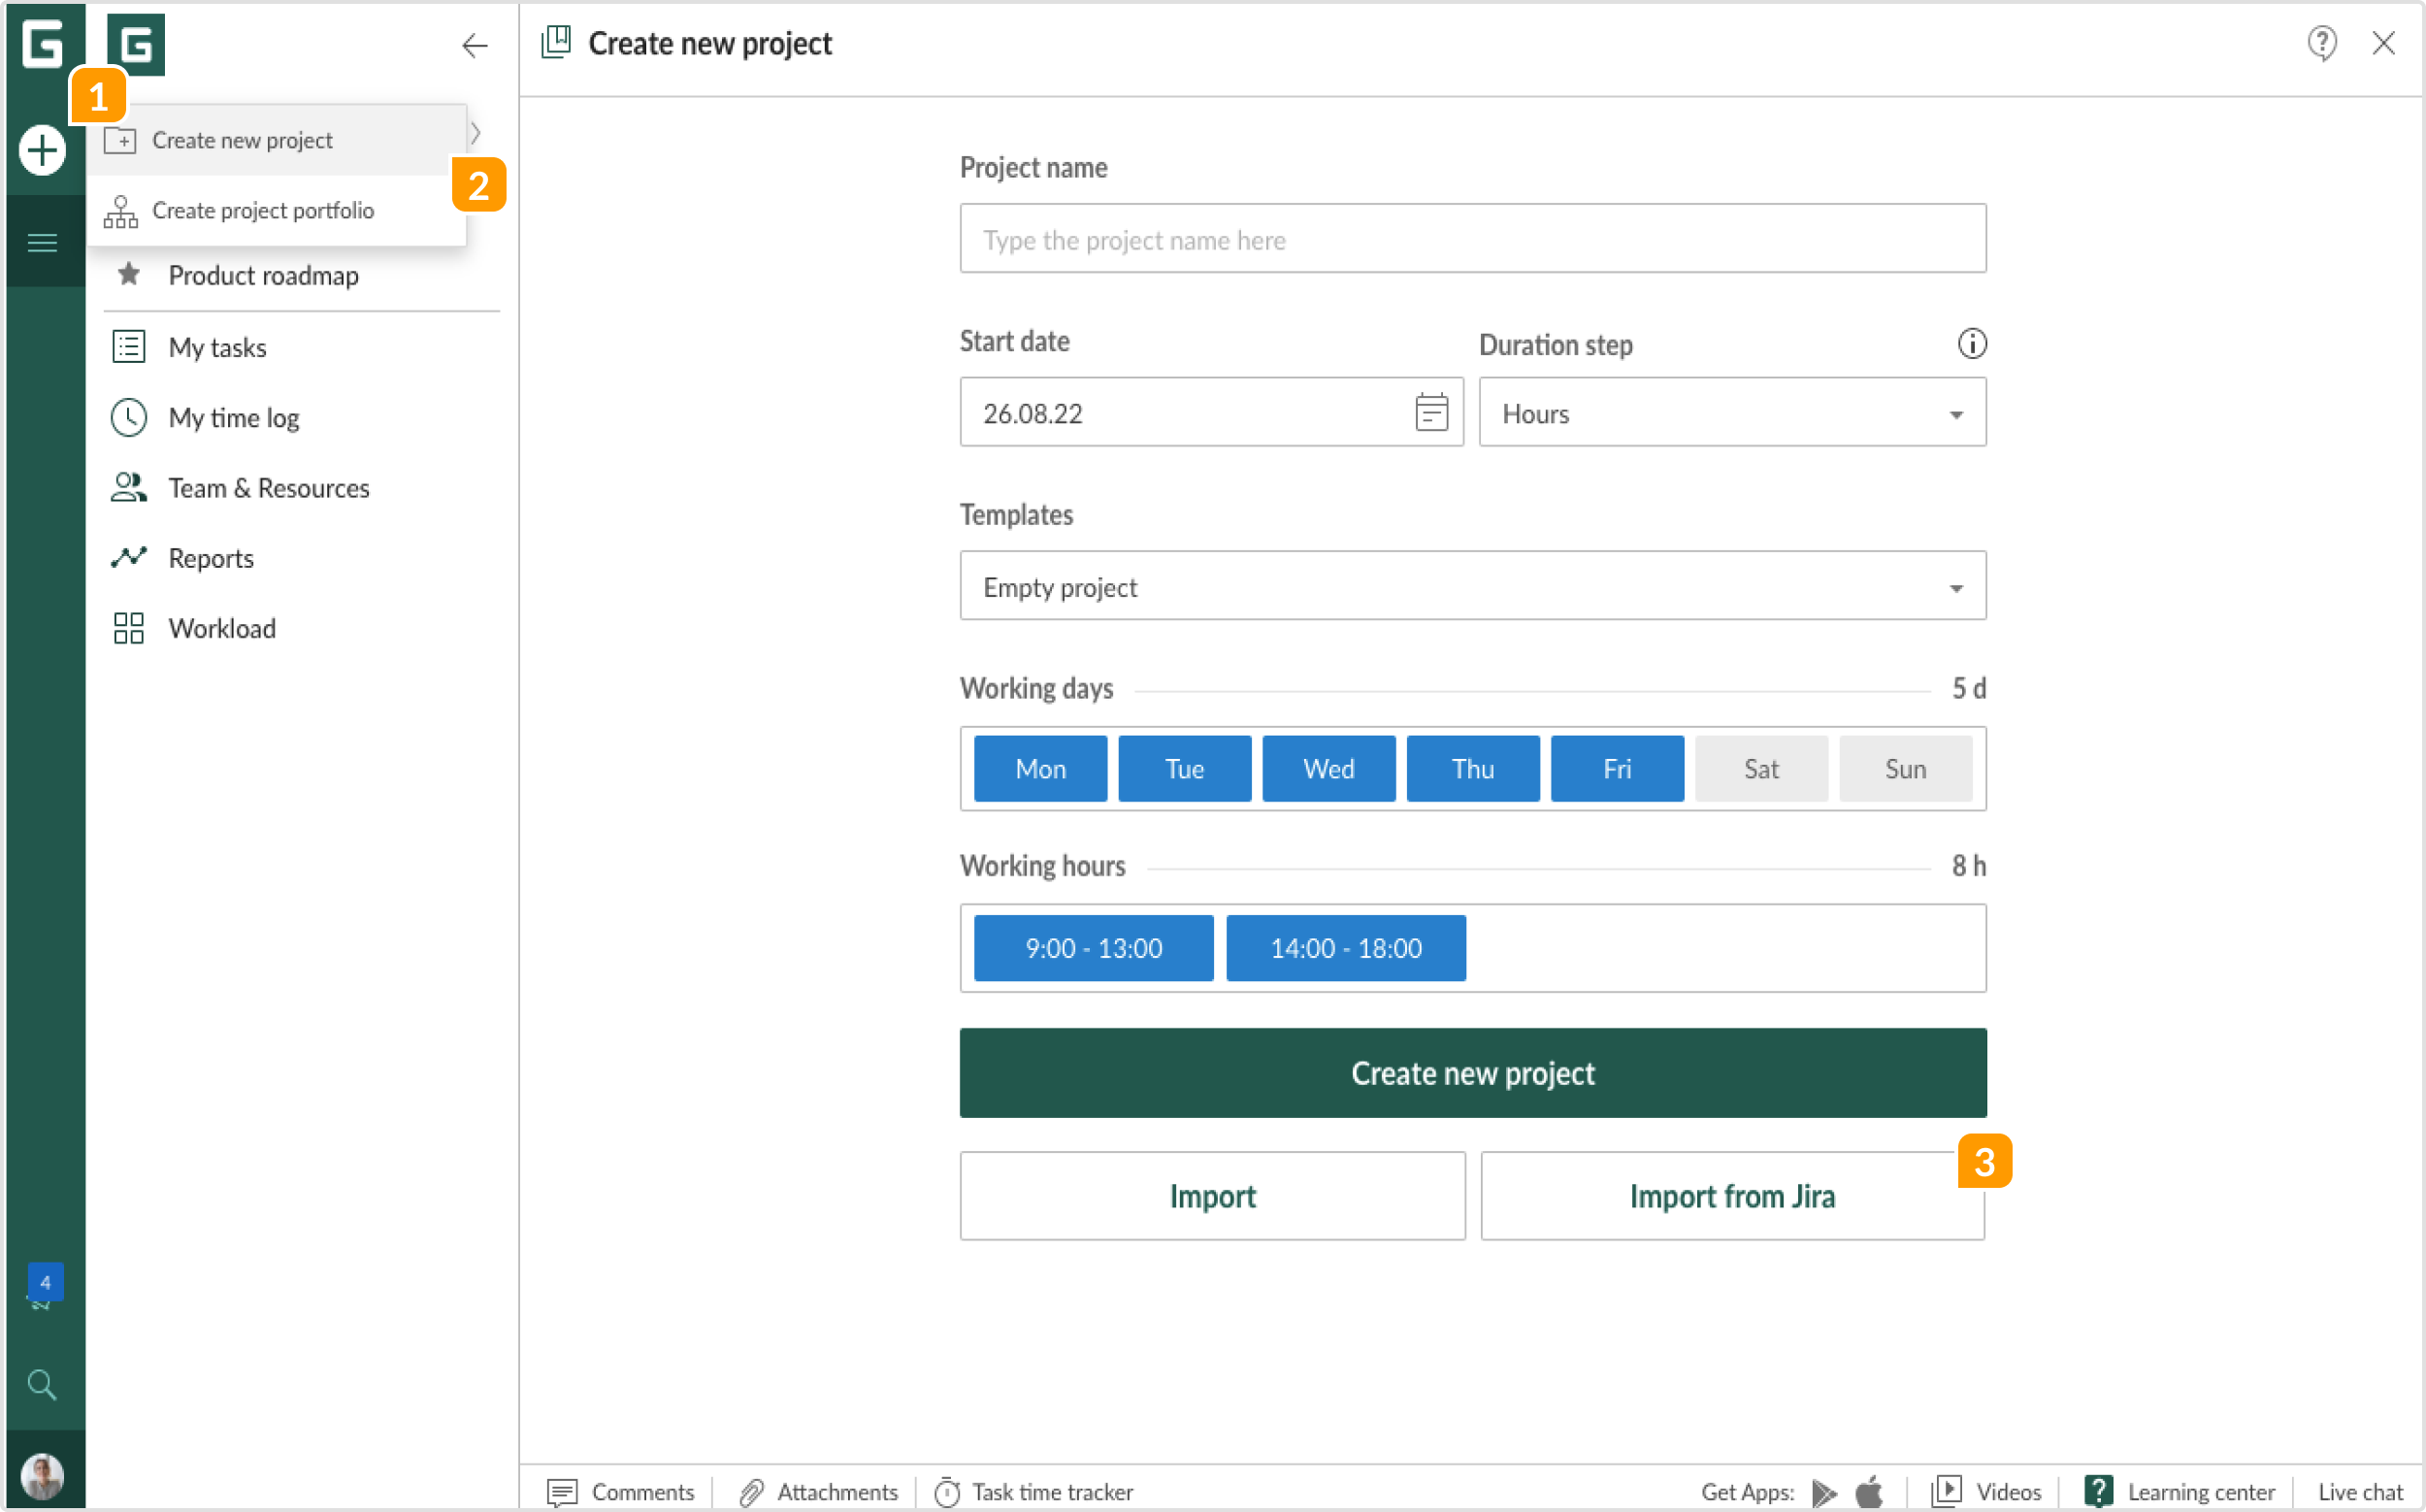Open the calendar picker for start date
The image size is (2426, 1512).
coord(1431,412)
